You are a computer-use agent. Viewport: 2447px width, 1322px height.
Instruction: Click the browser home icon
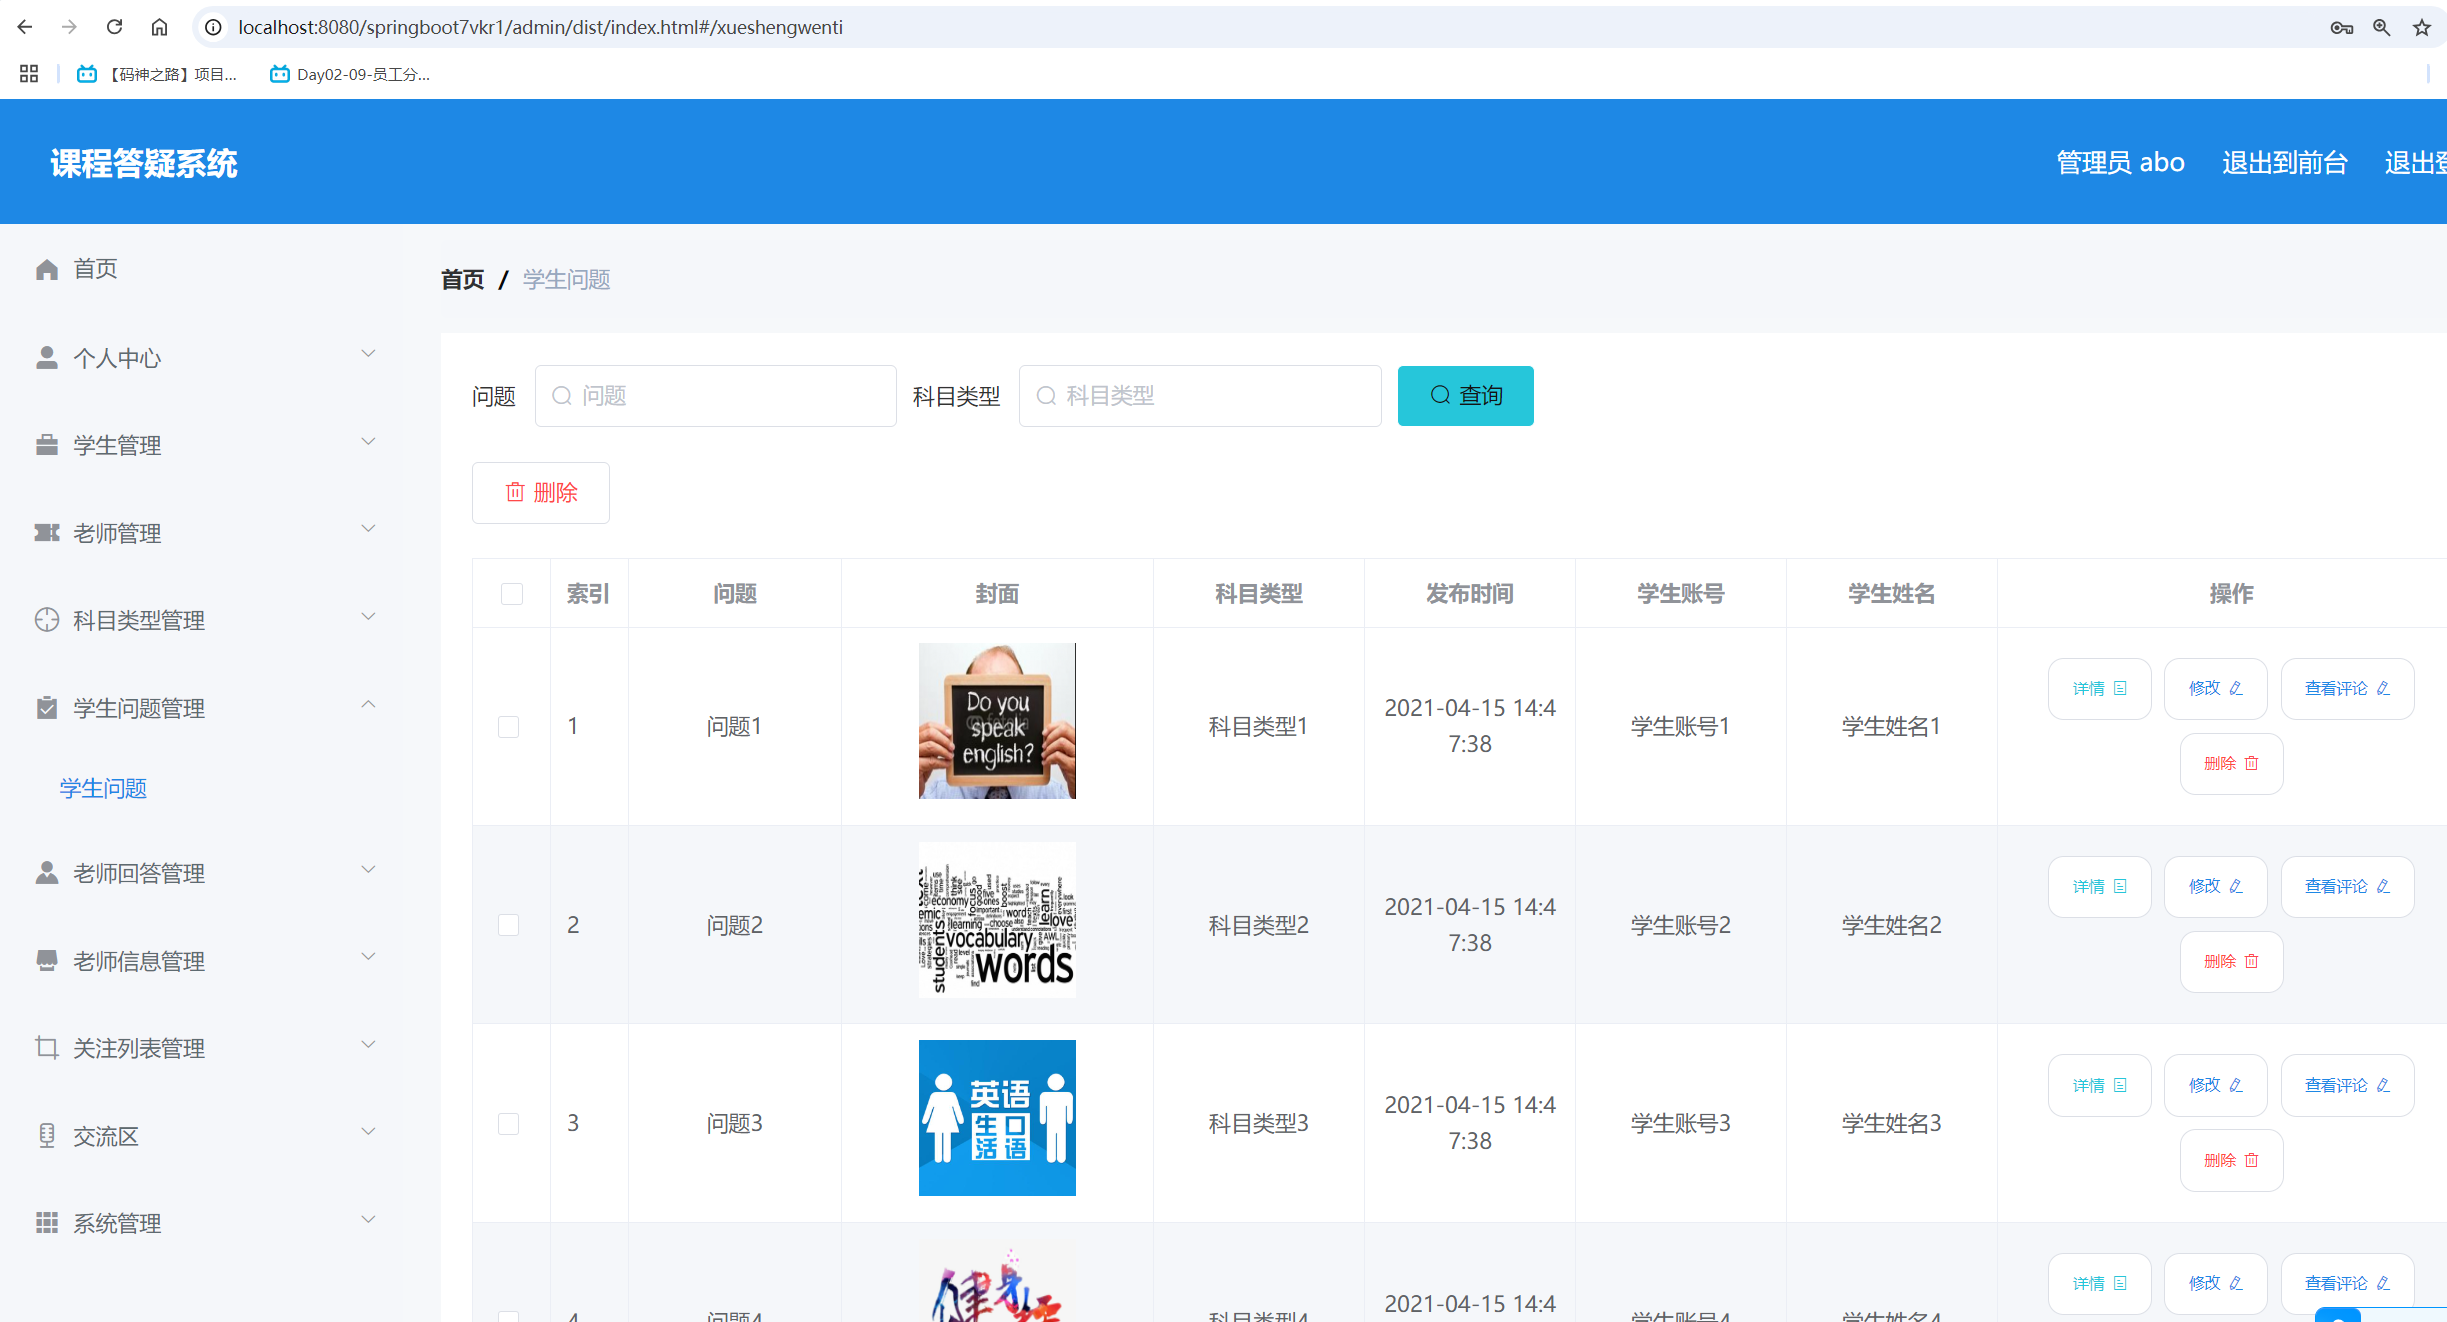[159, 27]
